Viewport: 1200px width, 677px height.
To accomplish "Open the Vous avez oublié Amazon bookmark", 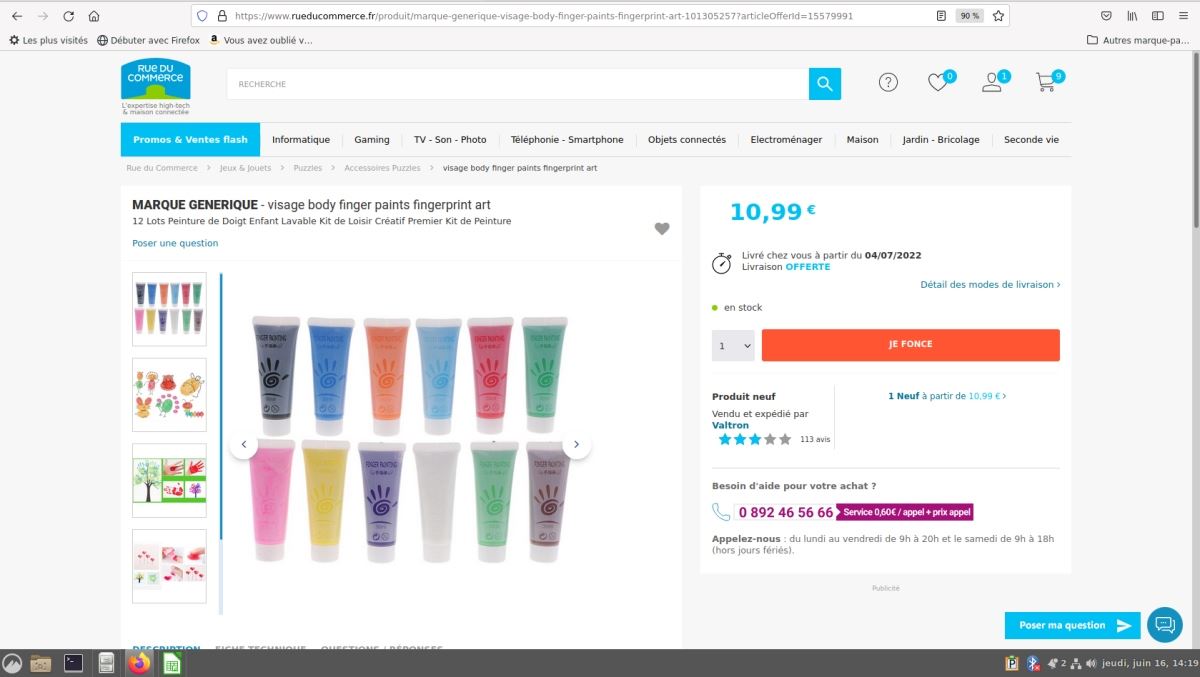I will 261,40.
